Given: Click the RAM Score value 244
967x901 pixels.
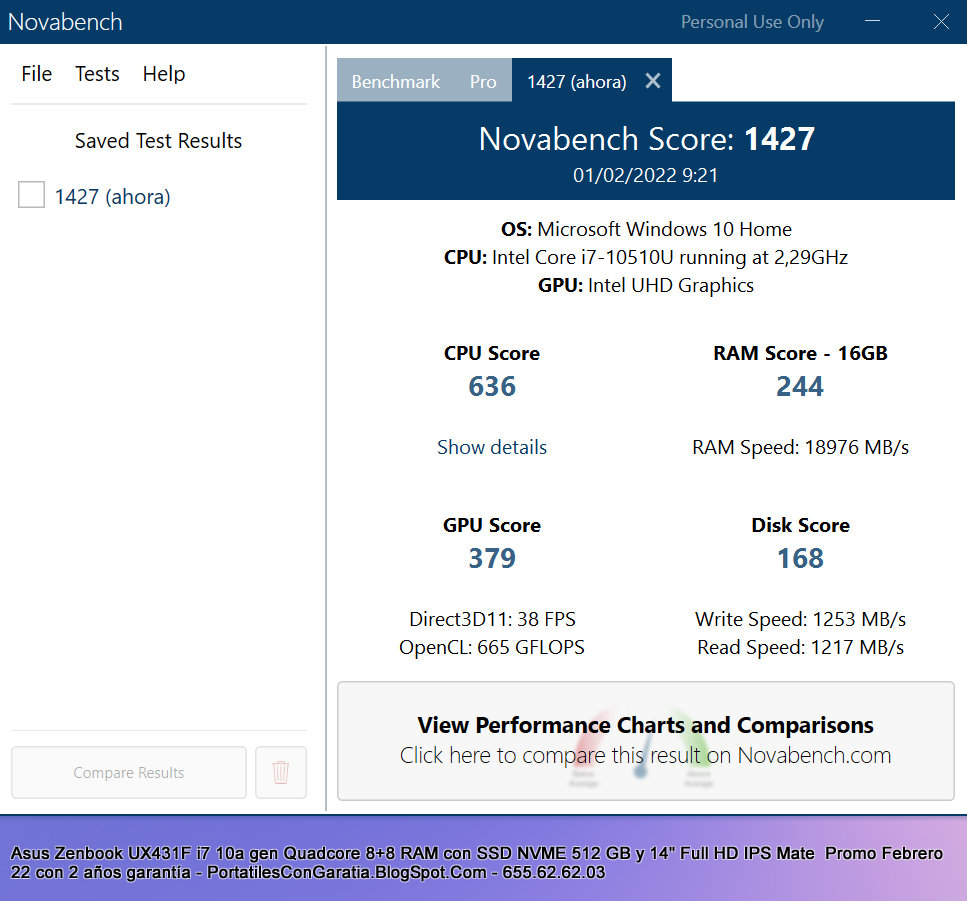Looking at the screenshot, I should point(800,387).
